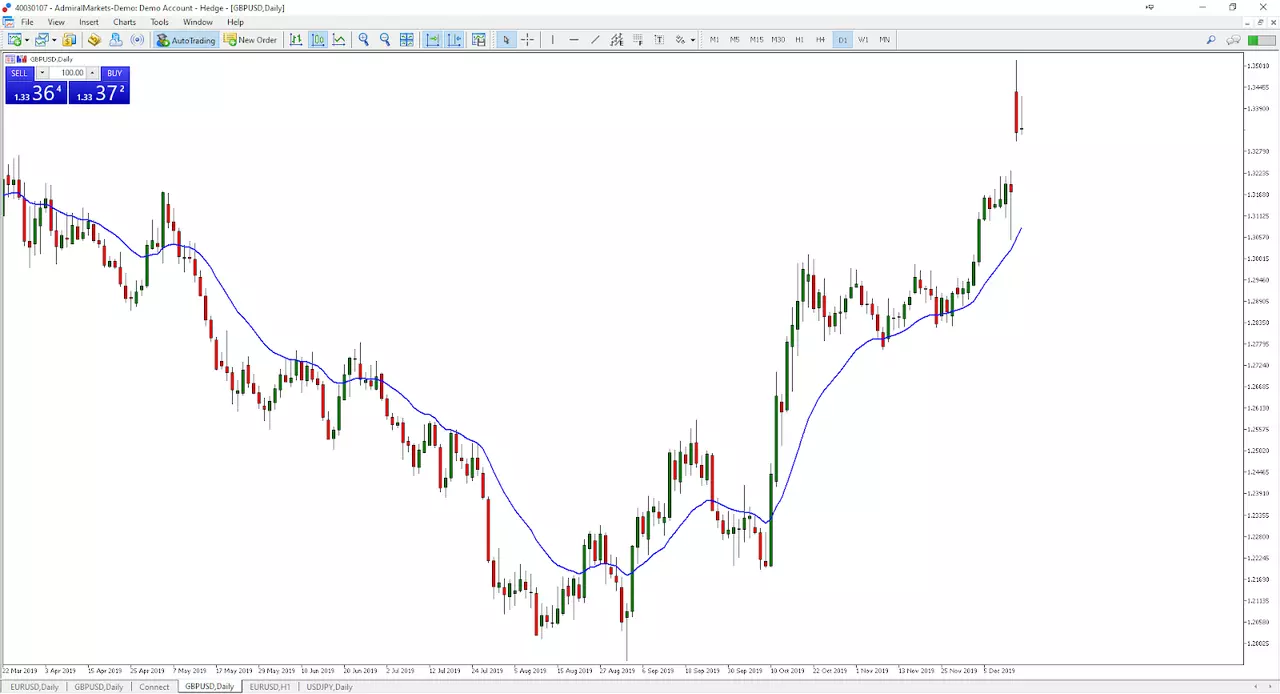Set timeframe to H1
The height and width of the screenshot is (694, 1280).
pos(799,40)
